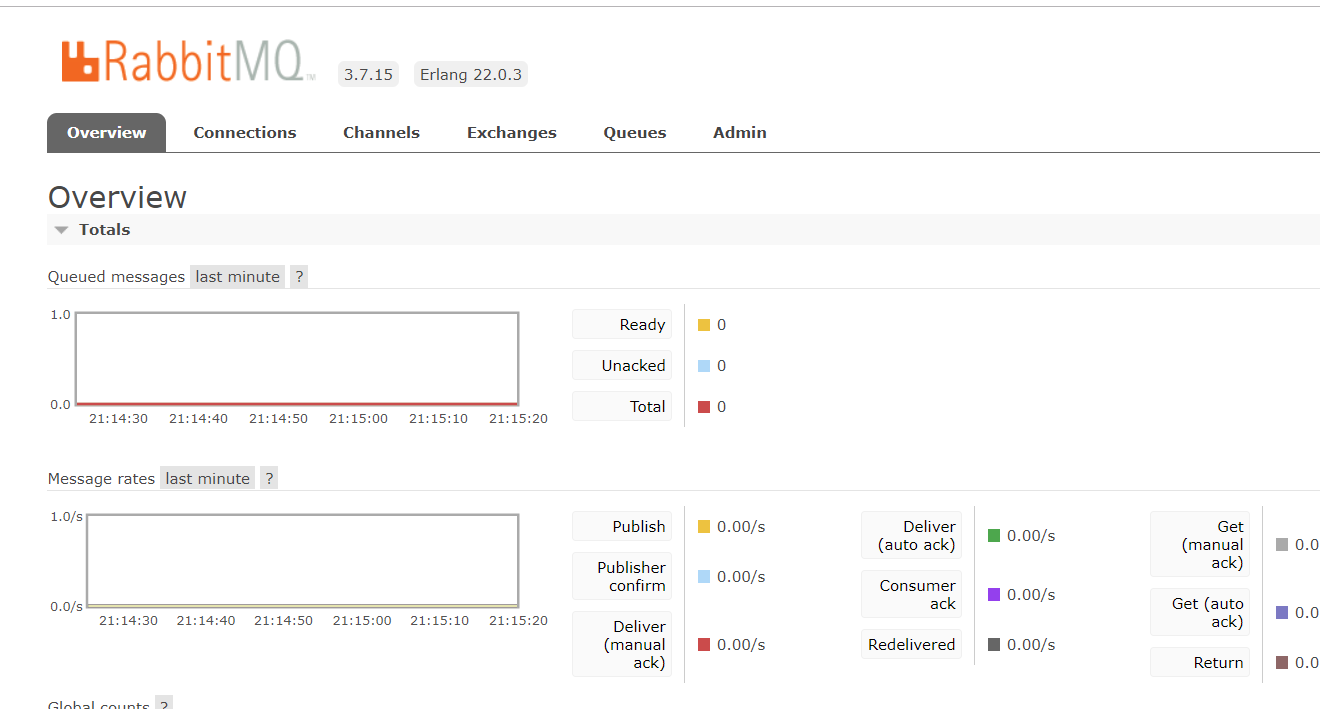Click the Redelivered legend label

coord(911,644)
